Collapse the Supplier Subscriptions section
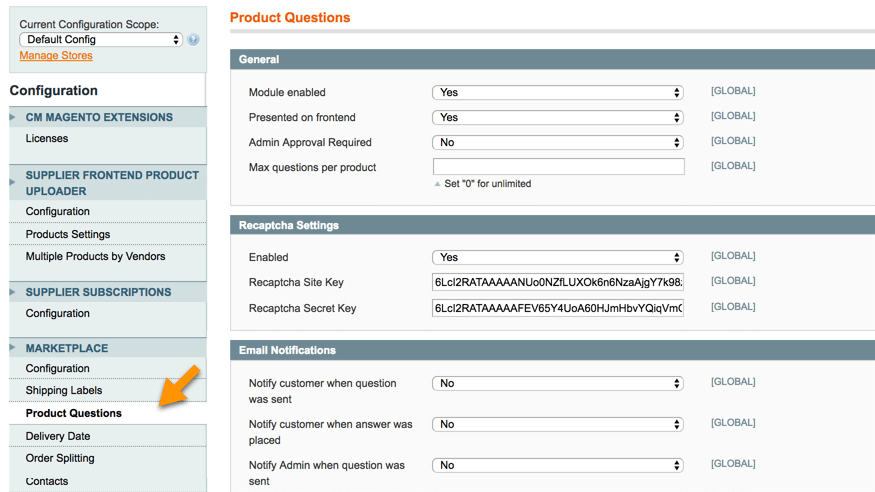875x492 pixels. click(x=13, y=293)
